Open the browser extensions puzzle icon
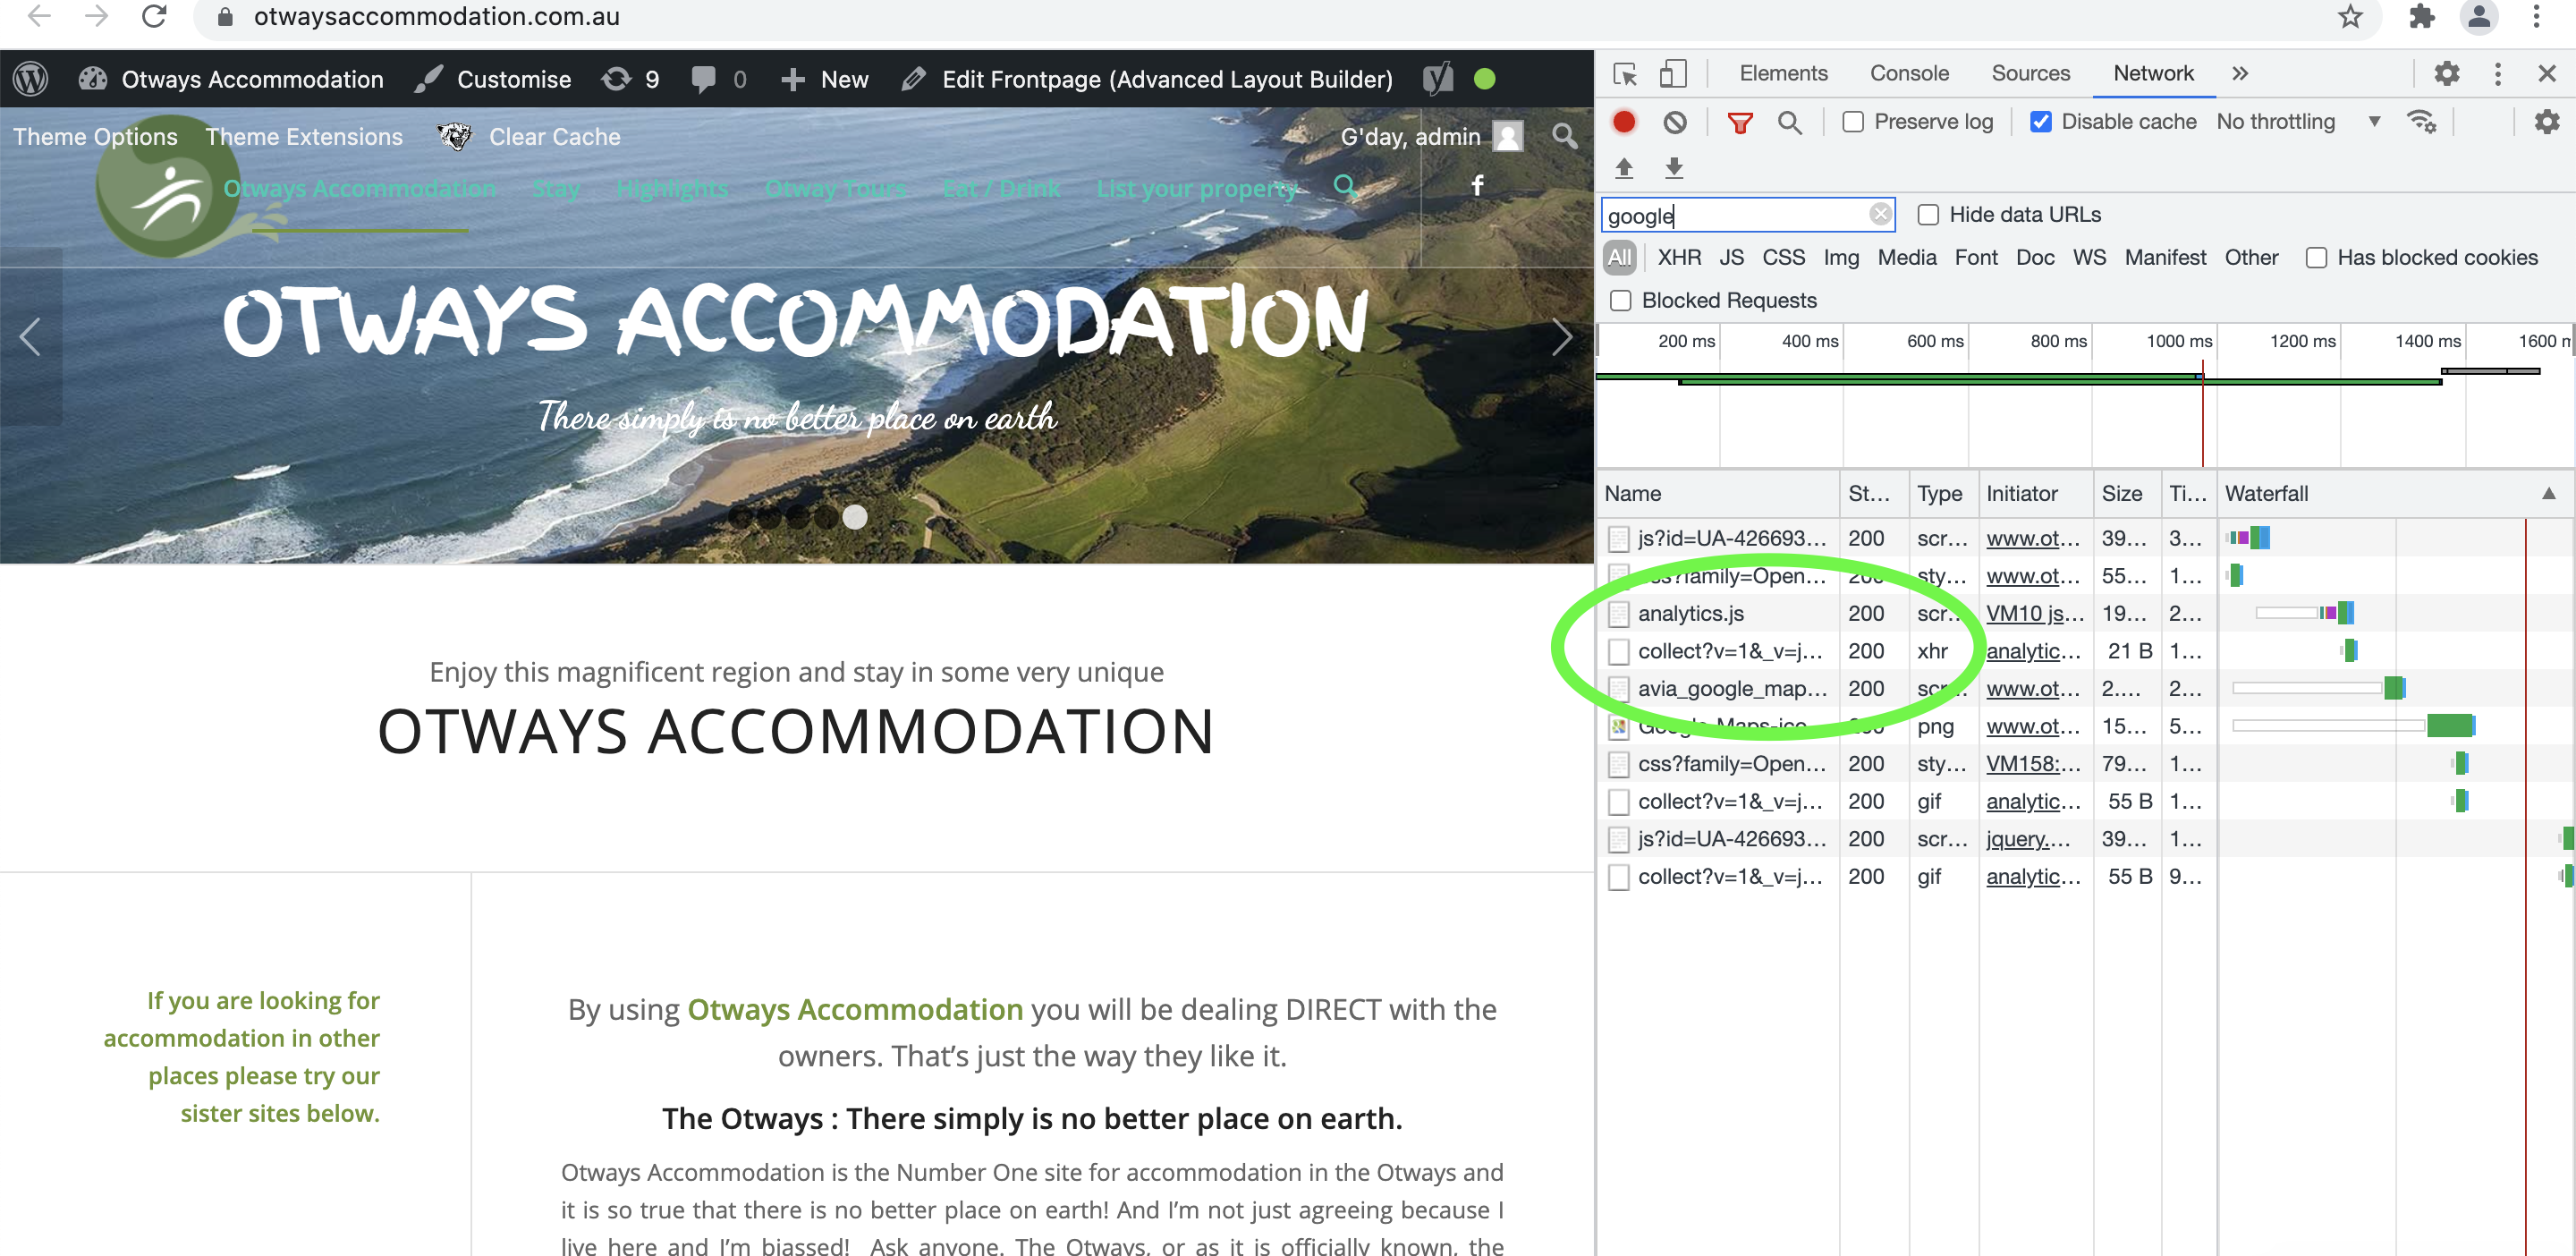The image size is (2576, 1256). click(x=2422, y=16)
